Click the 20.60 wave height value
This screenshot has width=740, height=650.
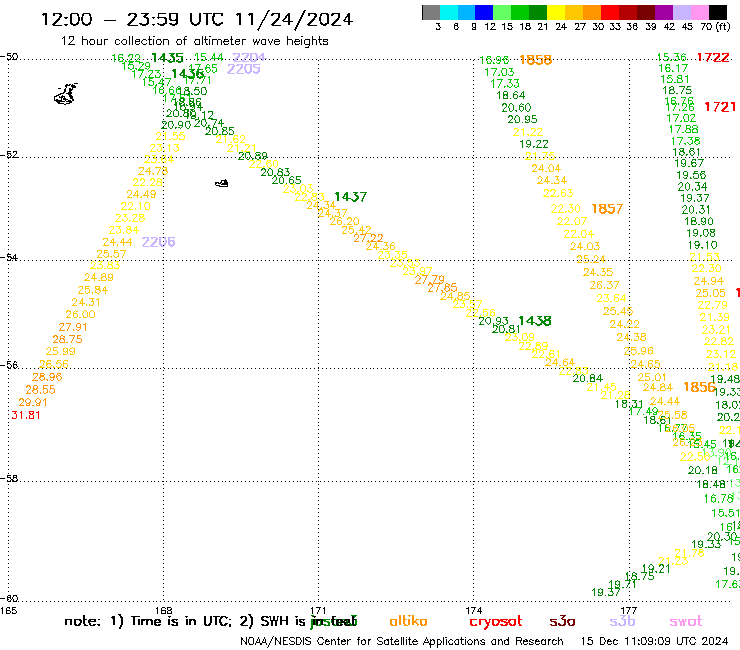coord(516,108)
